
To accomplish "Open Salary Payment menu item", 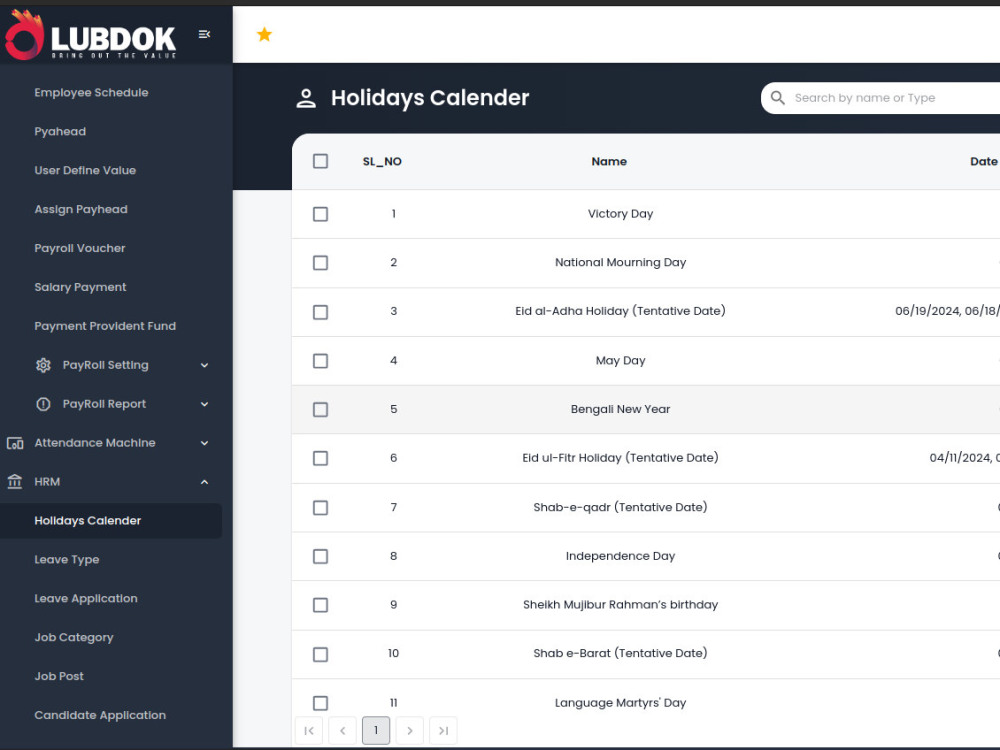I will tap(80, 287).
